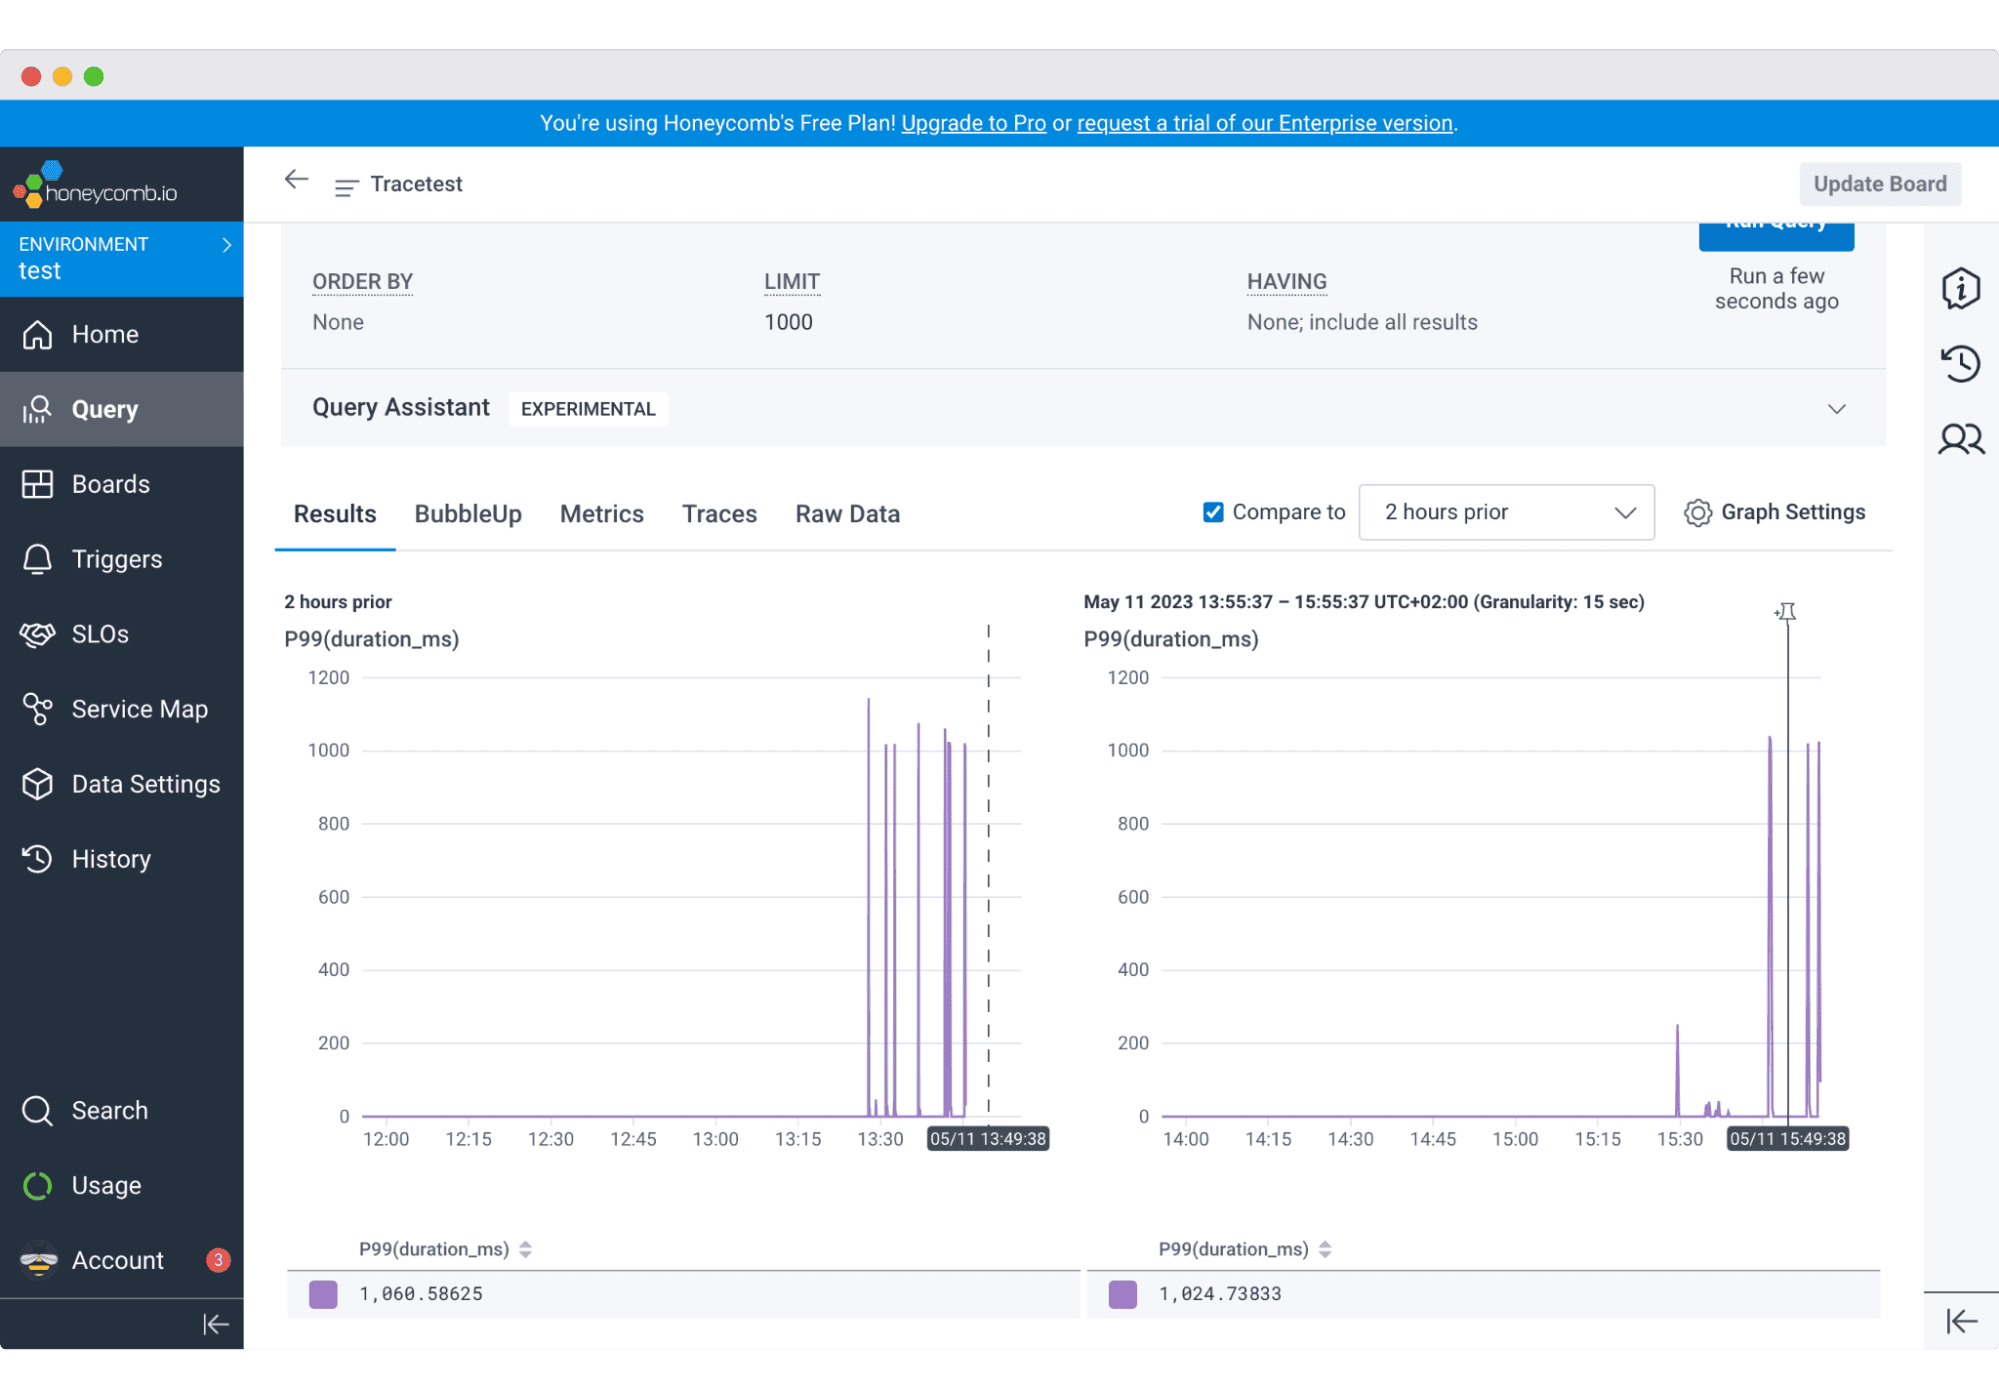Click the pinned marker on the right chart

click(x=1786, y=613)
